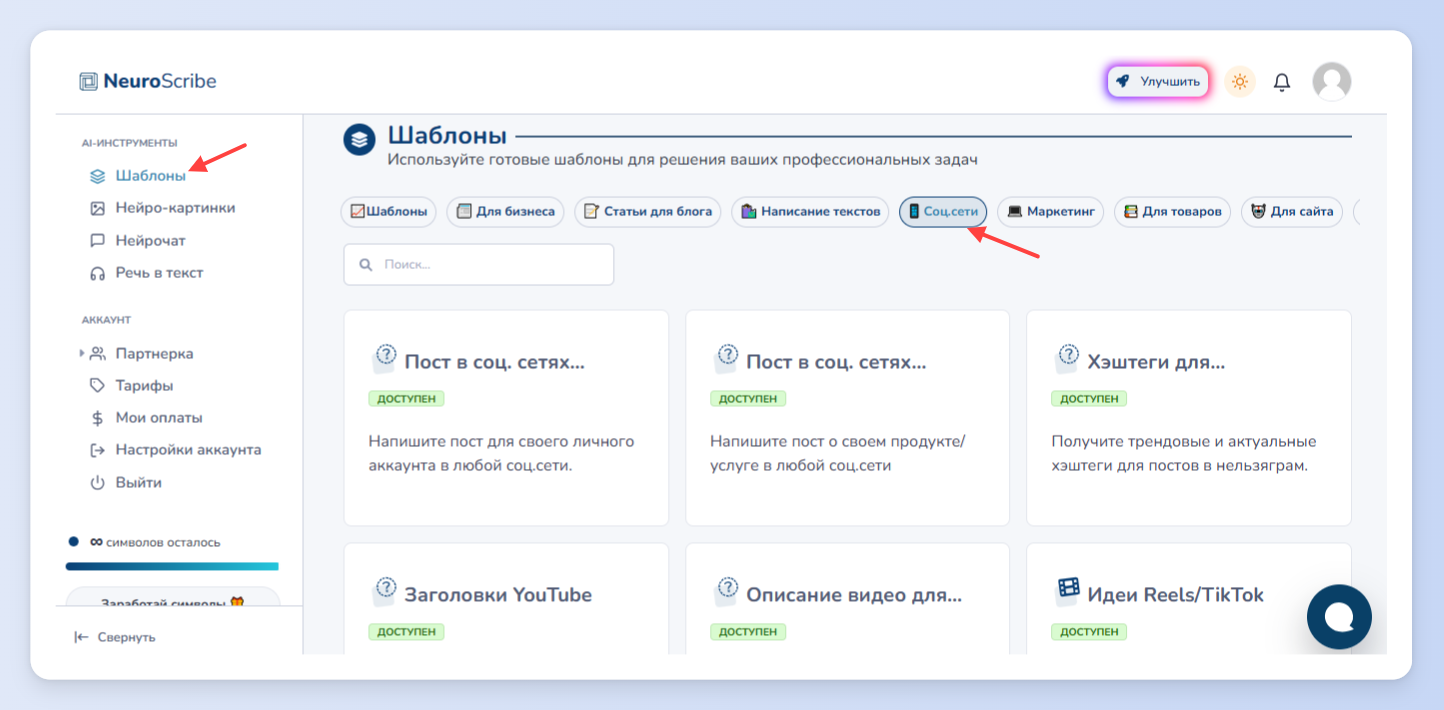
Task: Open the Идеи Reels/TikTok template
Action: coord(1189,599)
